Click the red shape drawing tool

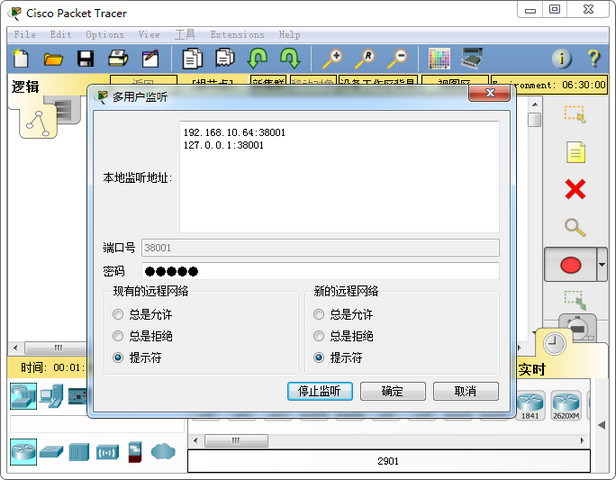point(570,265)
